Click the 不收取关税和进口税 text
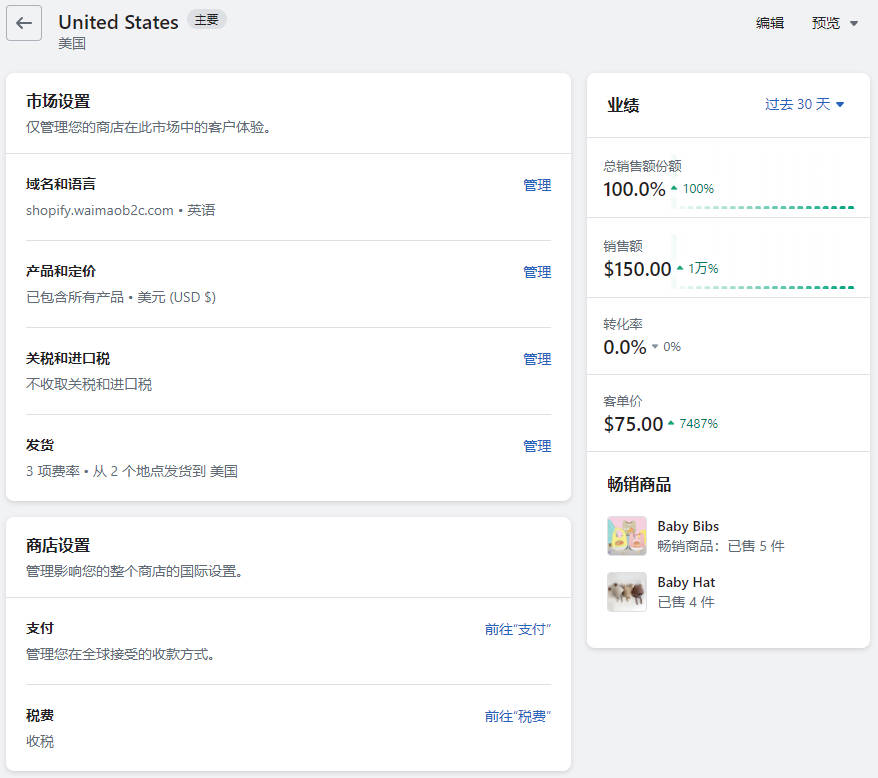The height and width of the screenshot is (778, 878). point(89,384)
